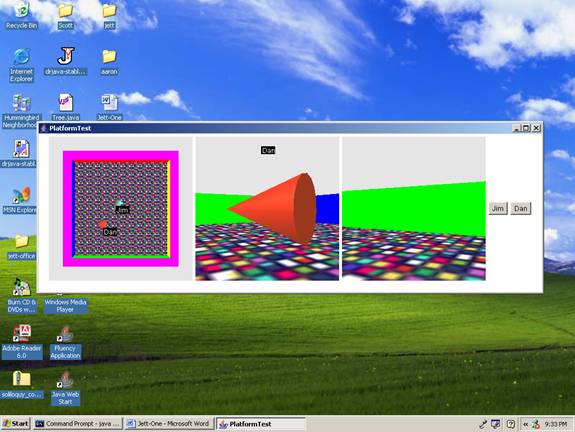
Task: Select the Scott folder icon
Action: click(65, 15)
